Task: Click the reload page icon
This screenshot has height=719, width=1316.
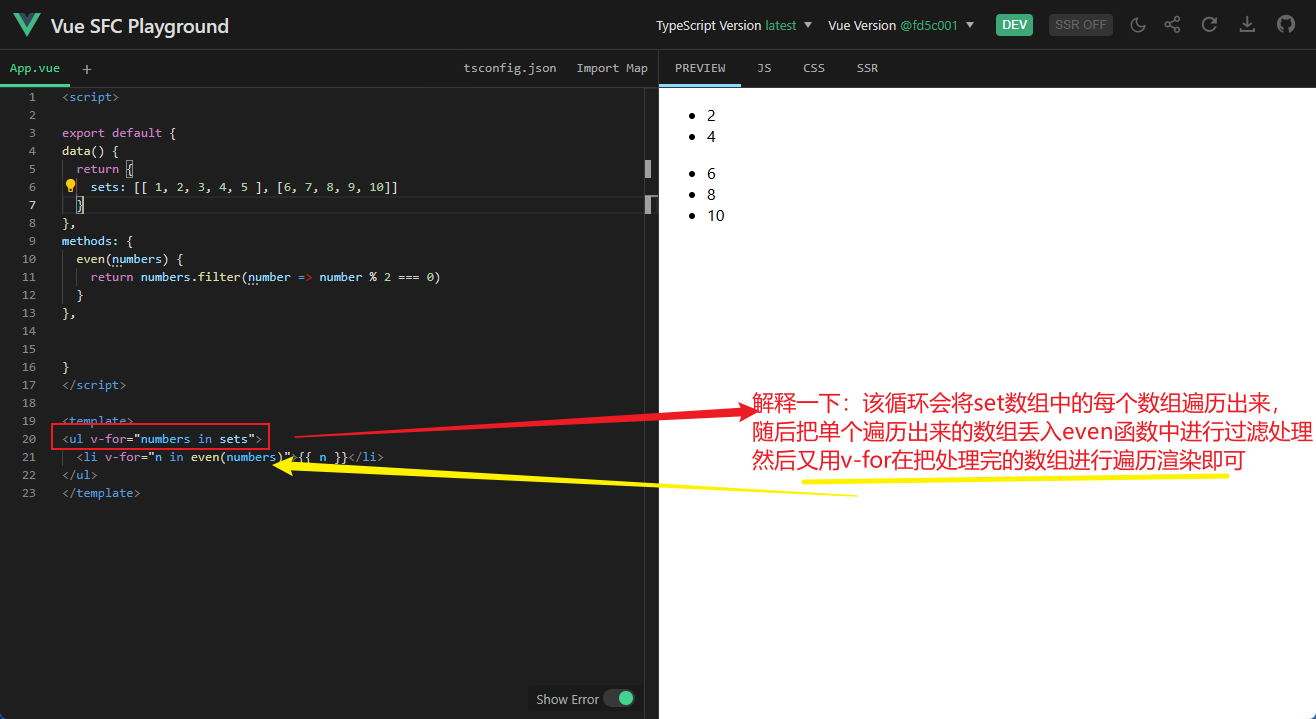Action: pos(1209,25)
